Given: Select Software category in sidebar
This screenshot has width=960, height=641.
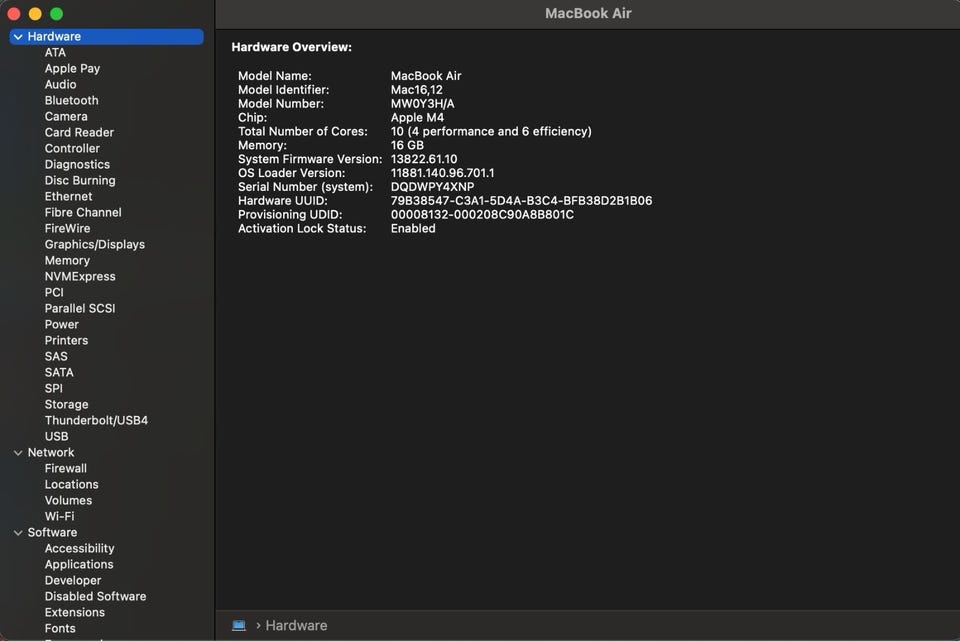Looking at the screenshot, I should [x=52, y=532].
